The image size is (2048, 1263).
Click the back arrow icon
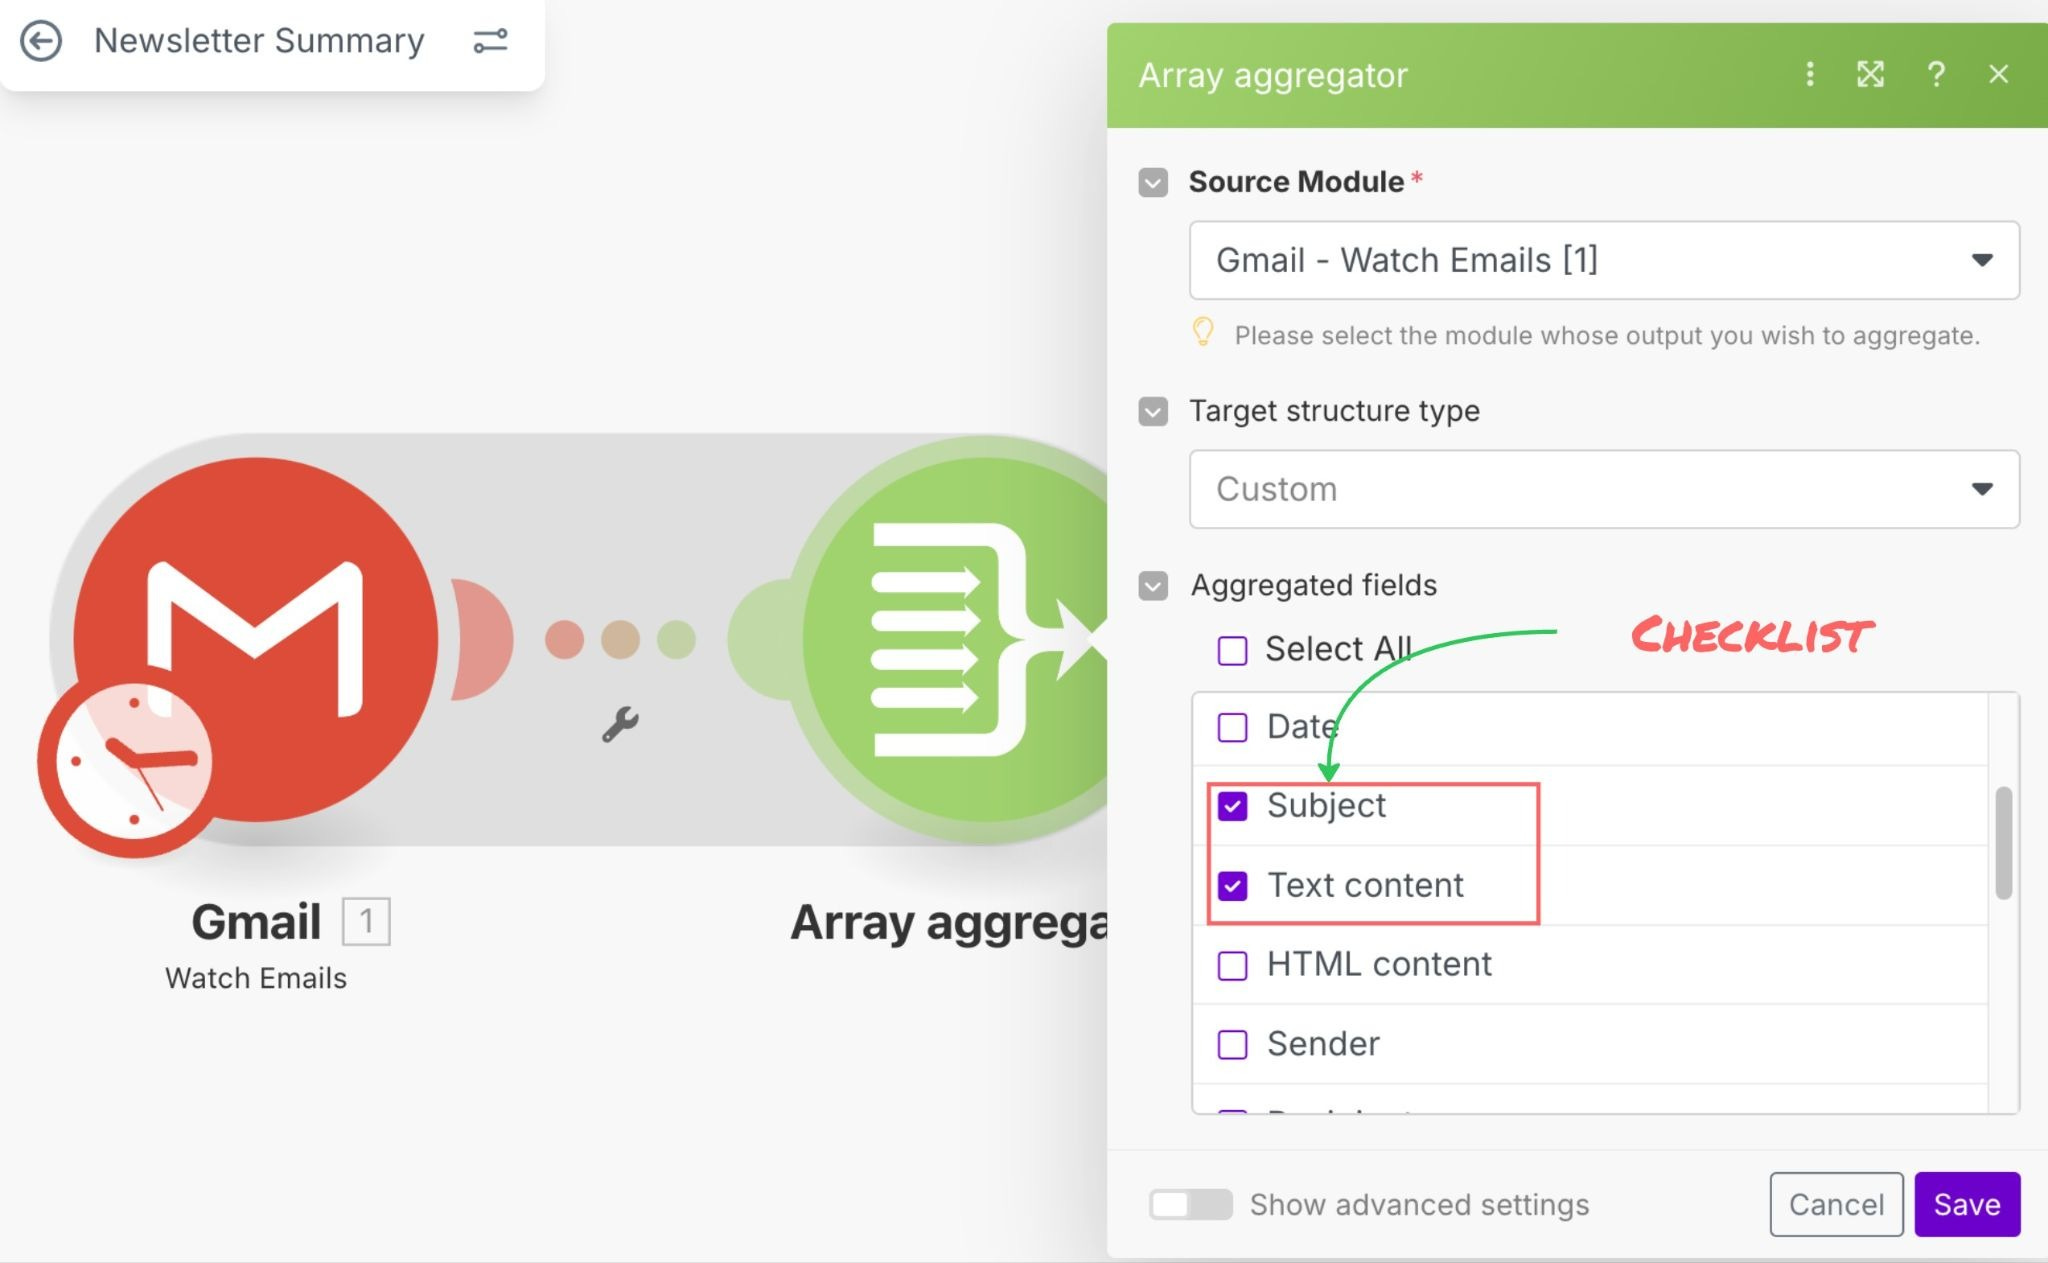click(x=41, y=41)
